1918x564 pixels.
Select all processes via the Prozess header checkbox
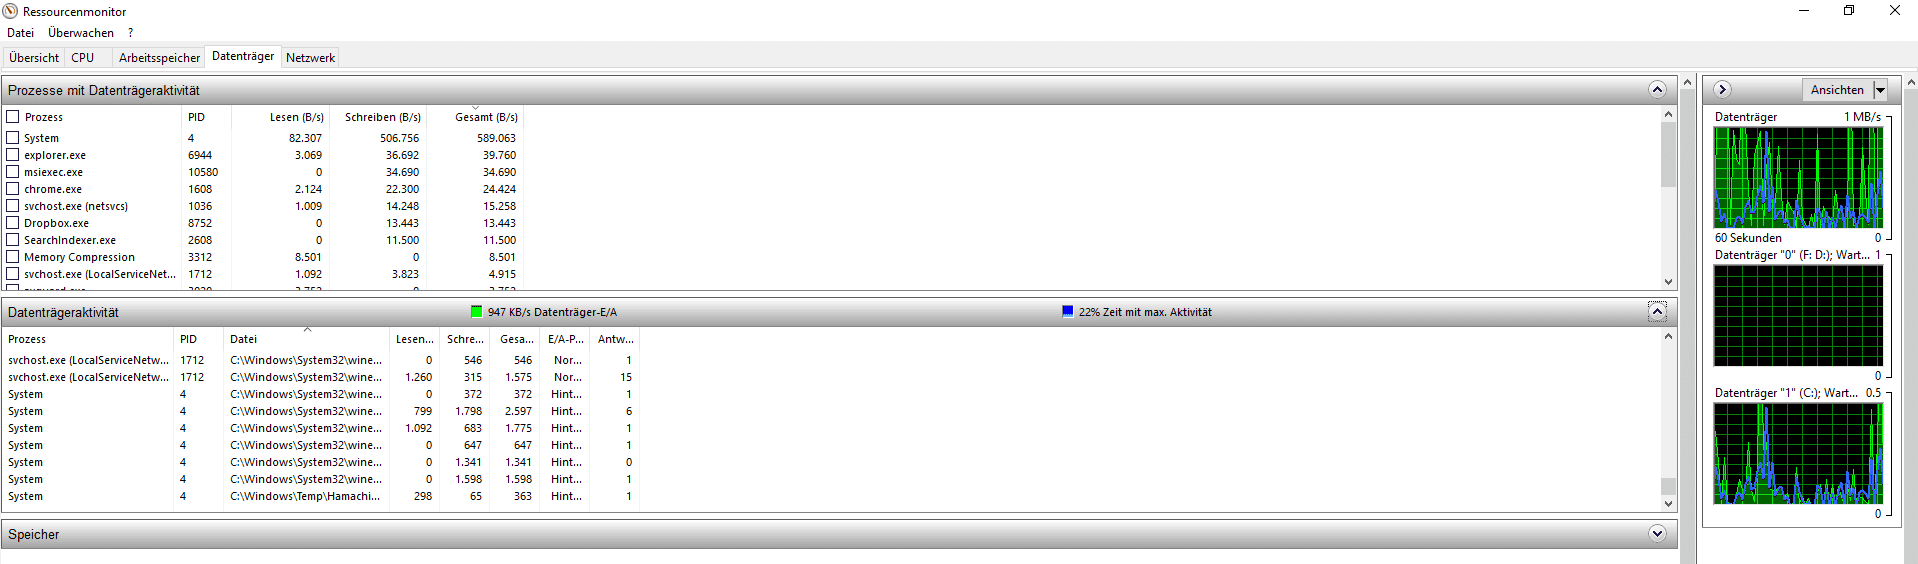(13, 117)
